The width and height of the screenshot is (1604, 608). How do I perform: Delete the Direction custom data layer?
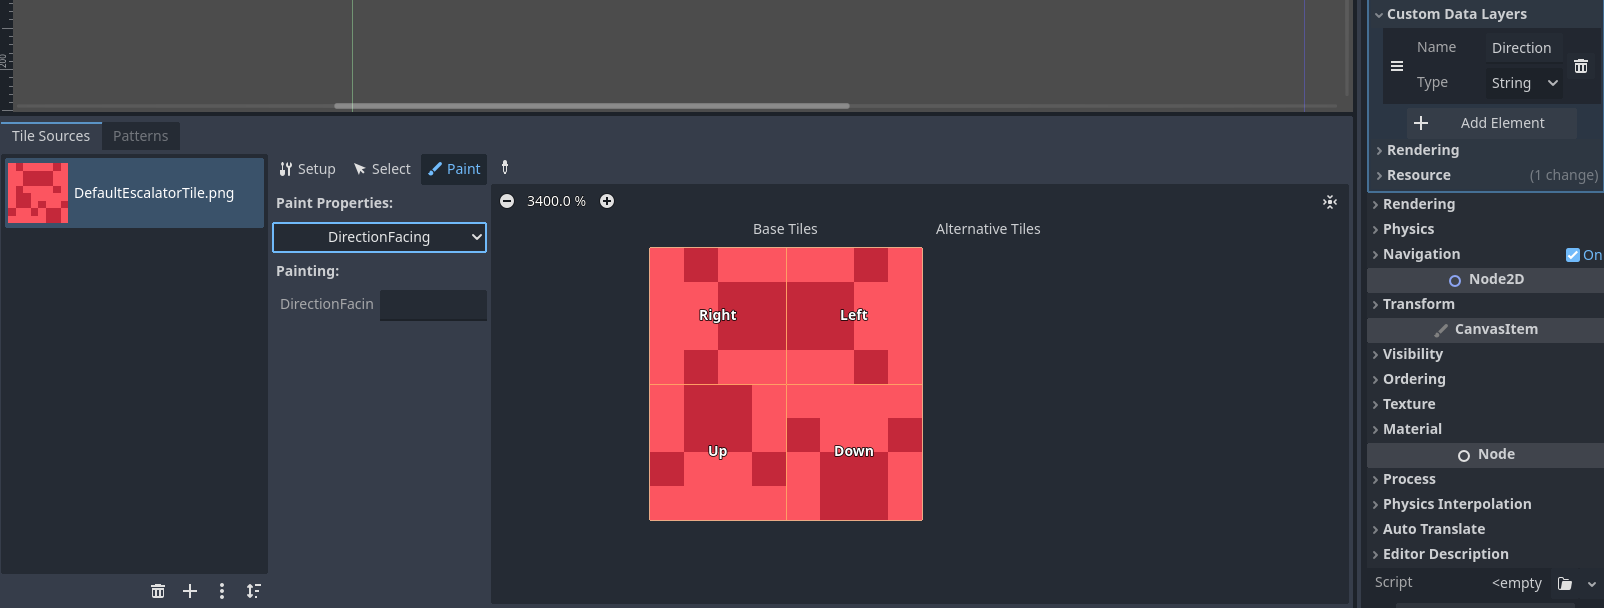tap(1580, 66)
